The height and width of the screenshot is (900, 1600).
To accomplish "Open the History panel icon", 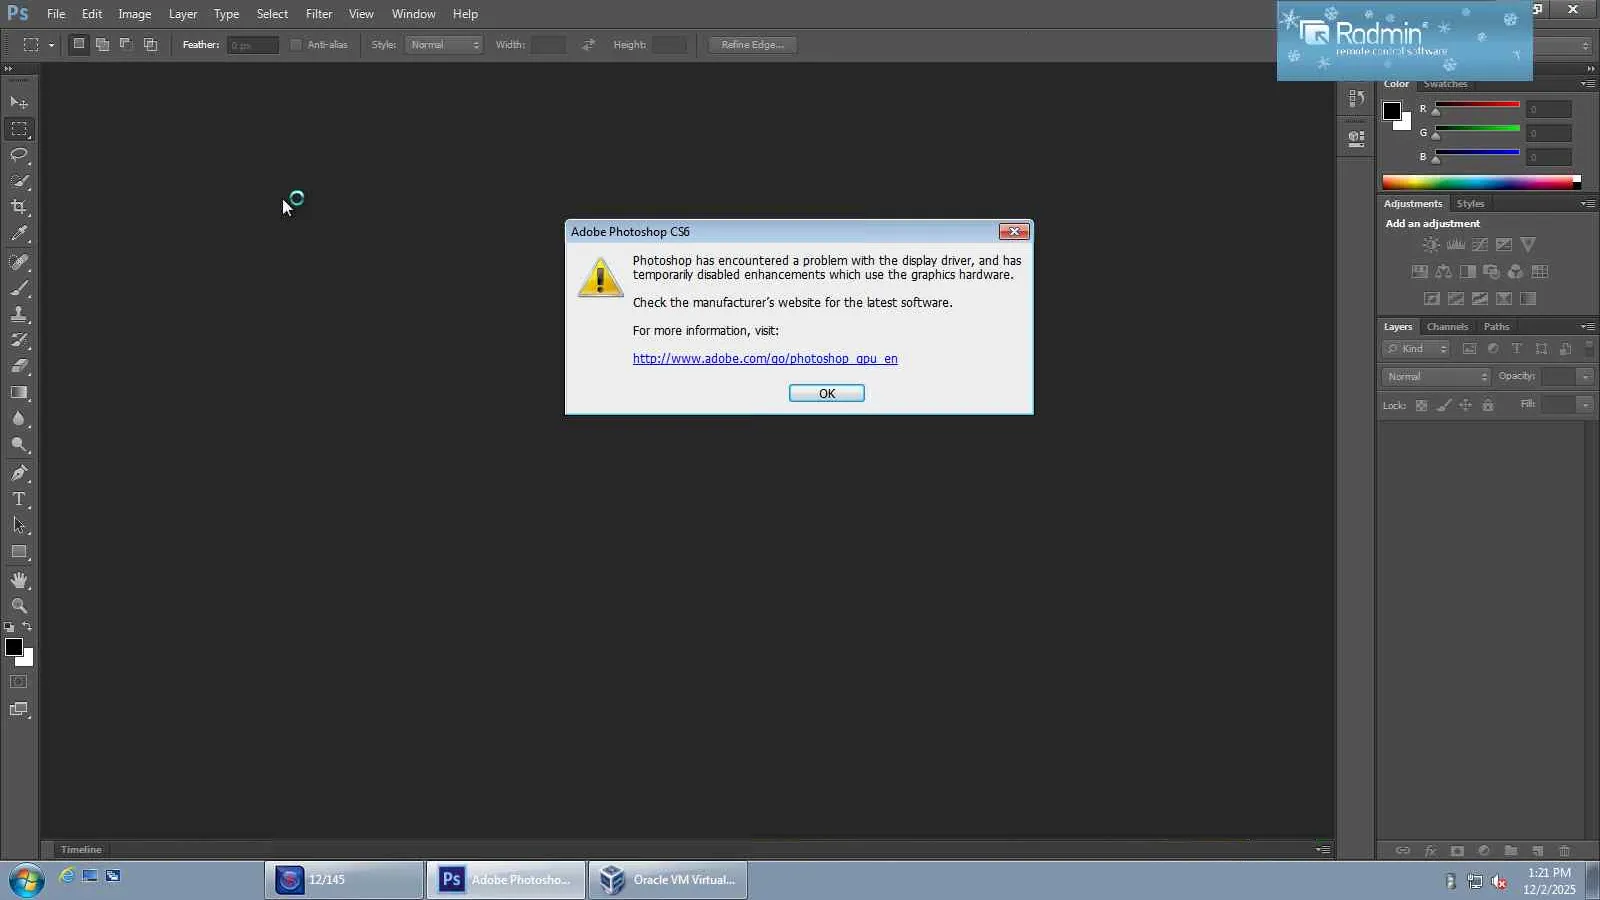I will point(1356,98).
